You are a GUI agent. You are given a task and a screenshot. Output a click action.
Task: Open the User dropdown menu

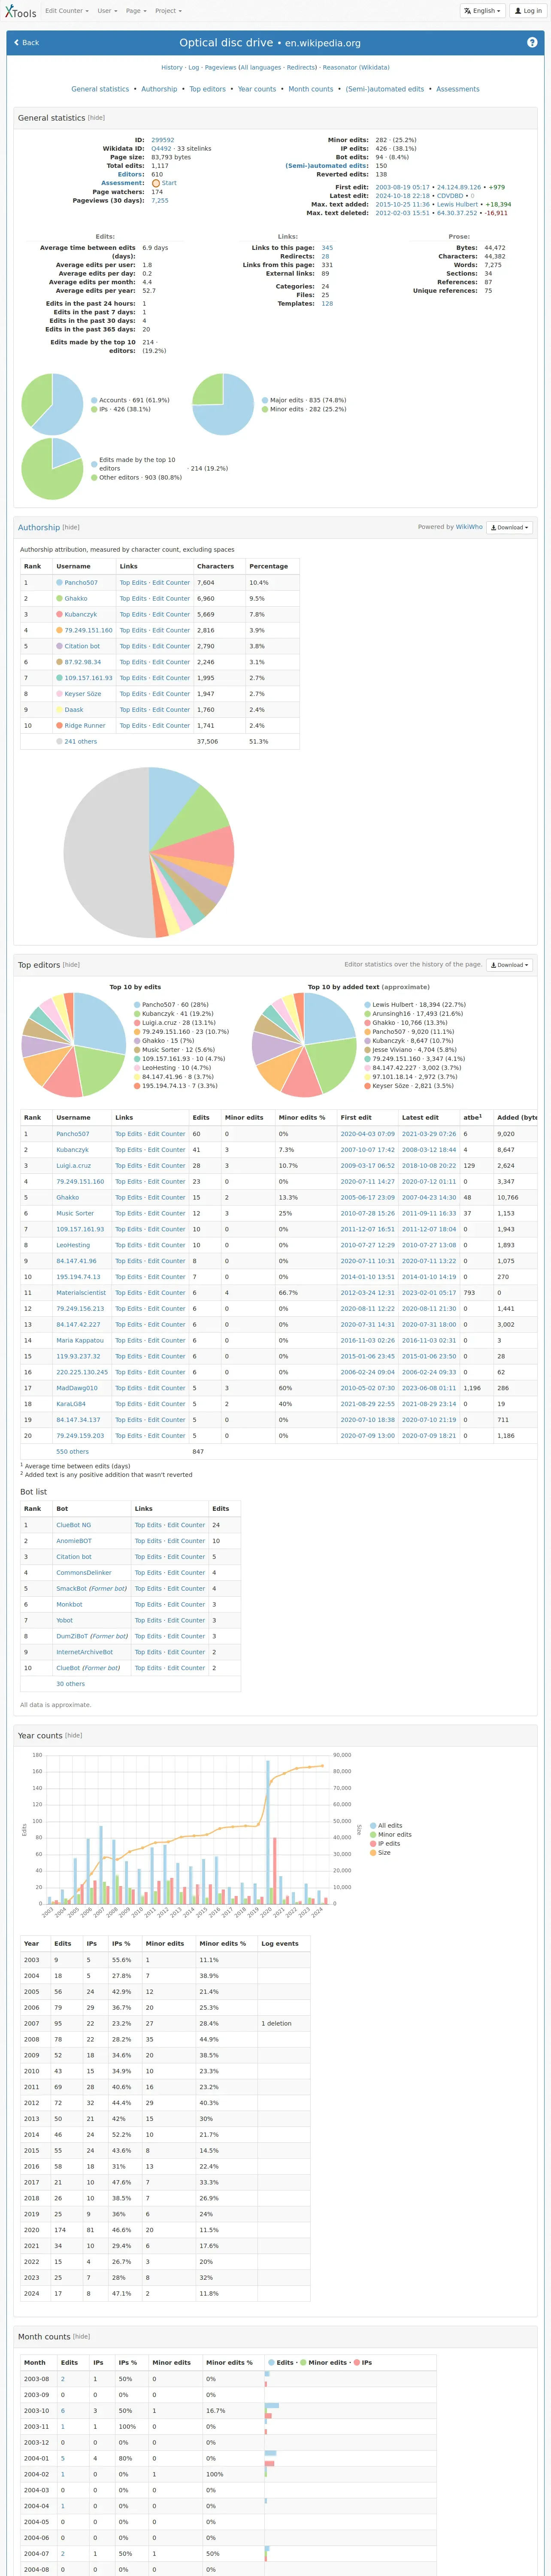(x=107, y=11)
